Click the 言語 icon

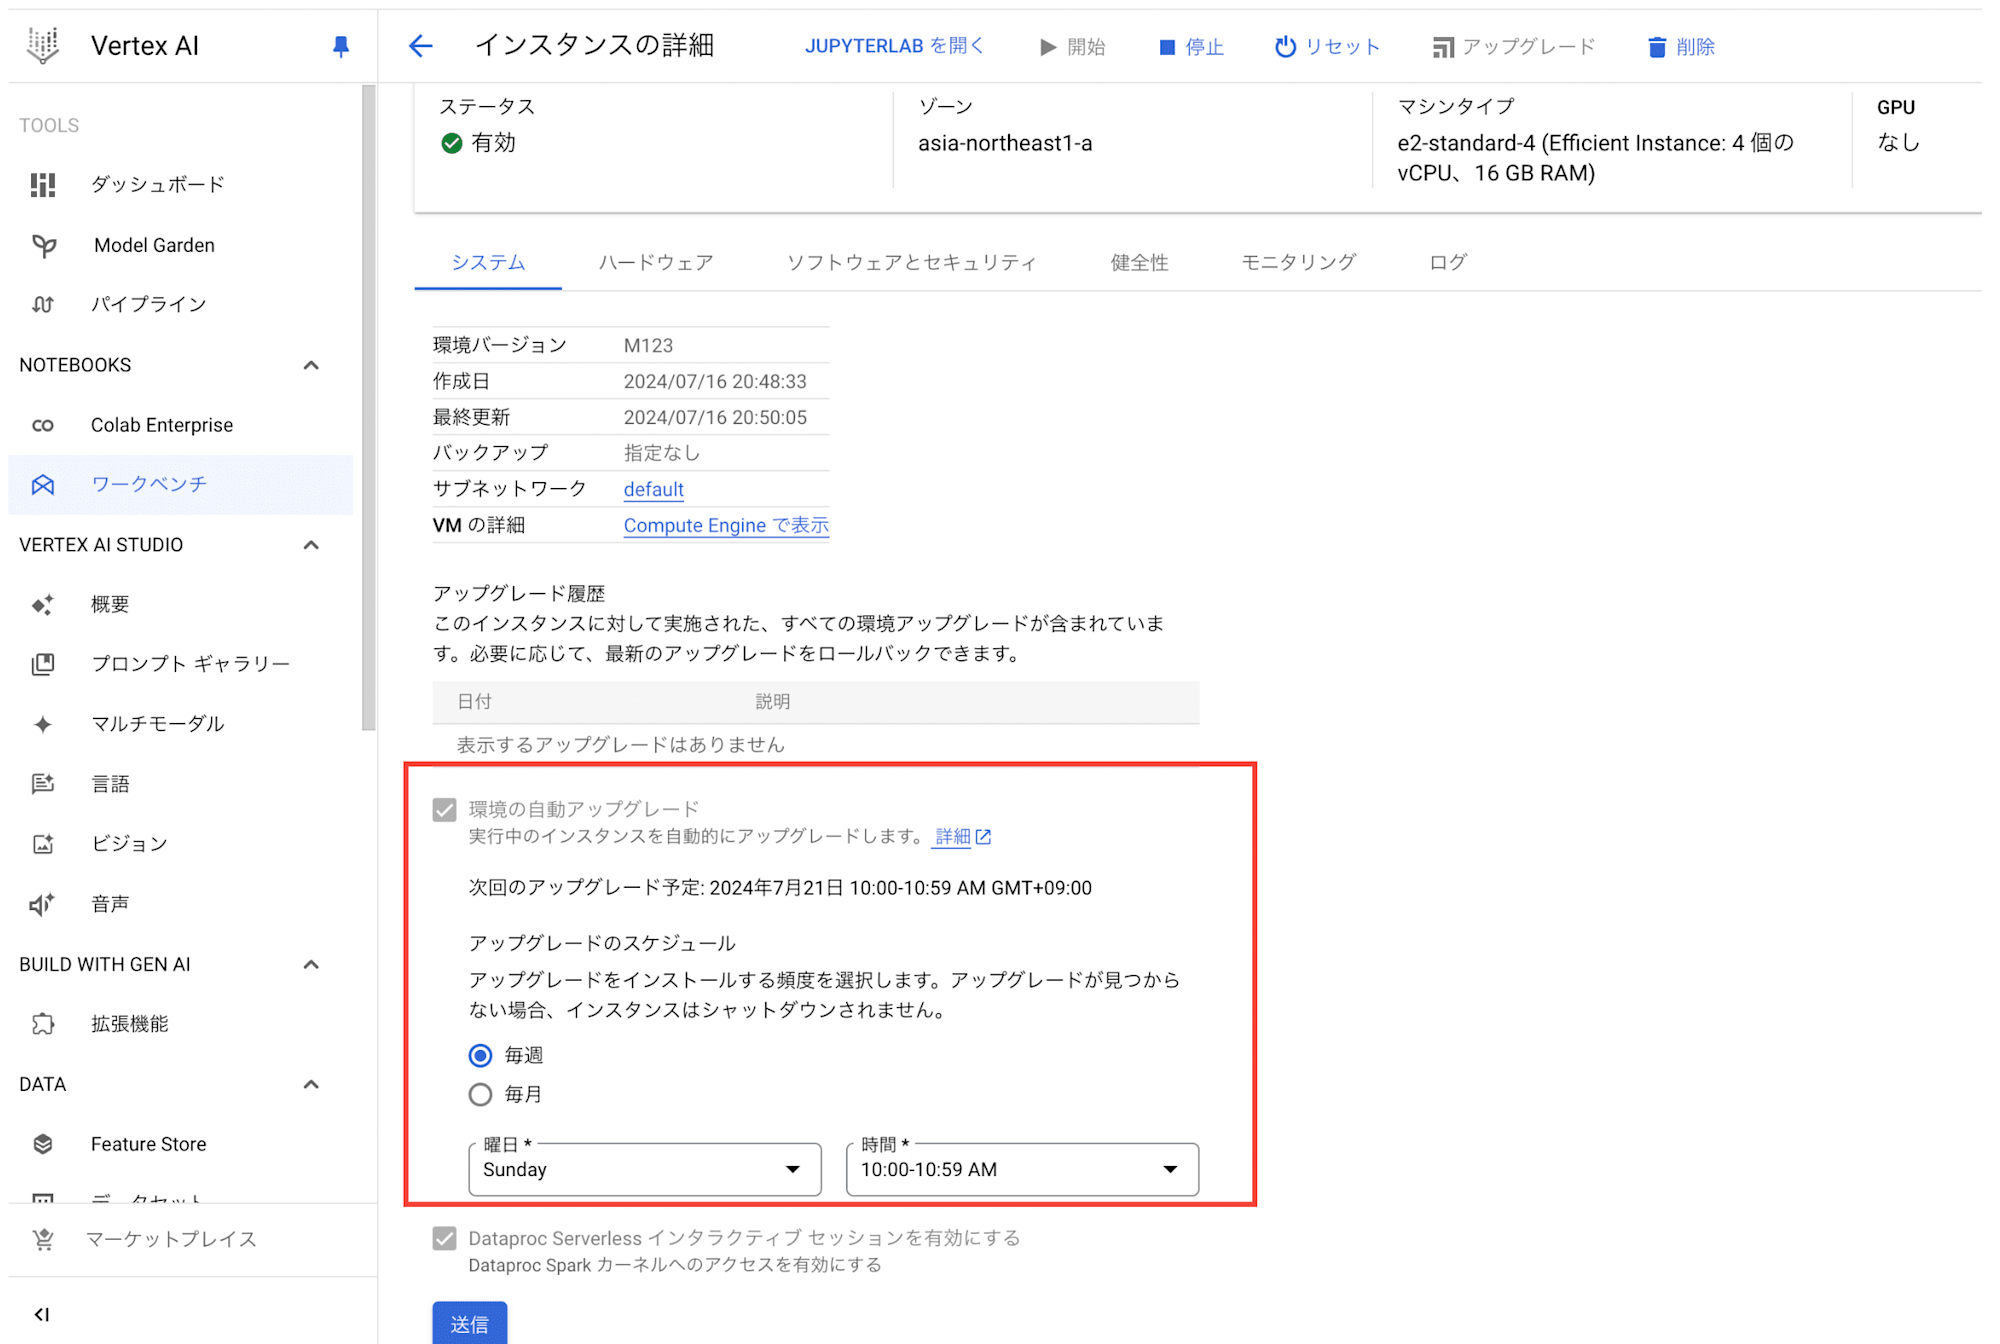click(x=43, y=784)
